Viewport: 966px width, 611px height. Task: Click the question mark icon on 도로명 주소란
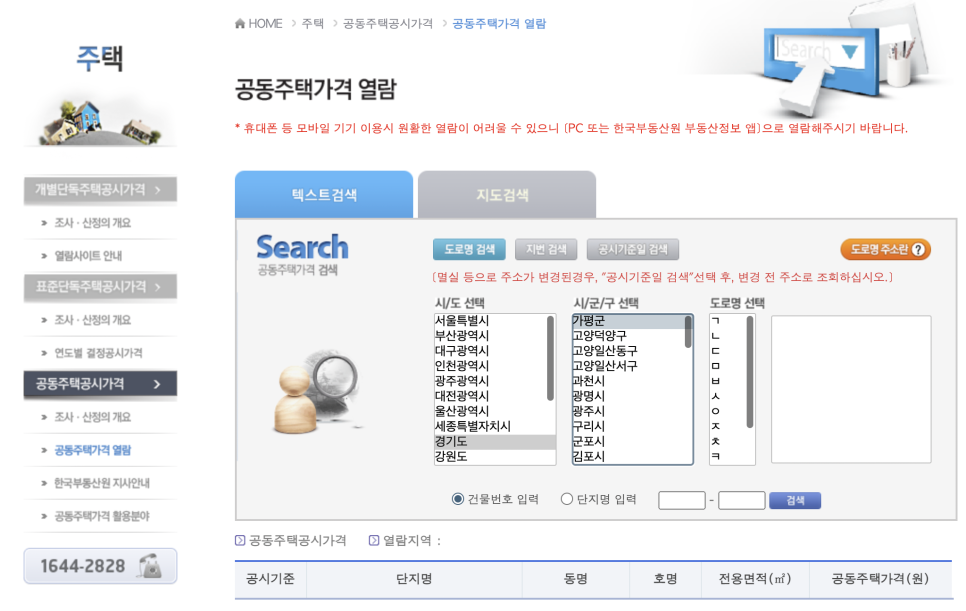click(x=918, y=249)
